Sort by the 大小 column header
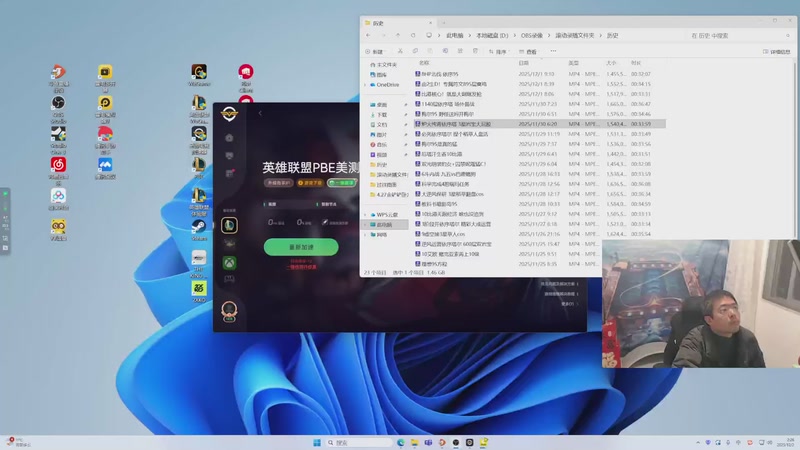 click(611, 63)
